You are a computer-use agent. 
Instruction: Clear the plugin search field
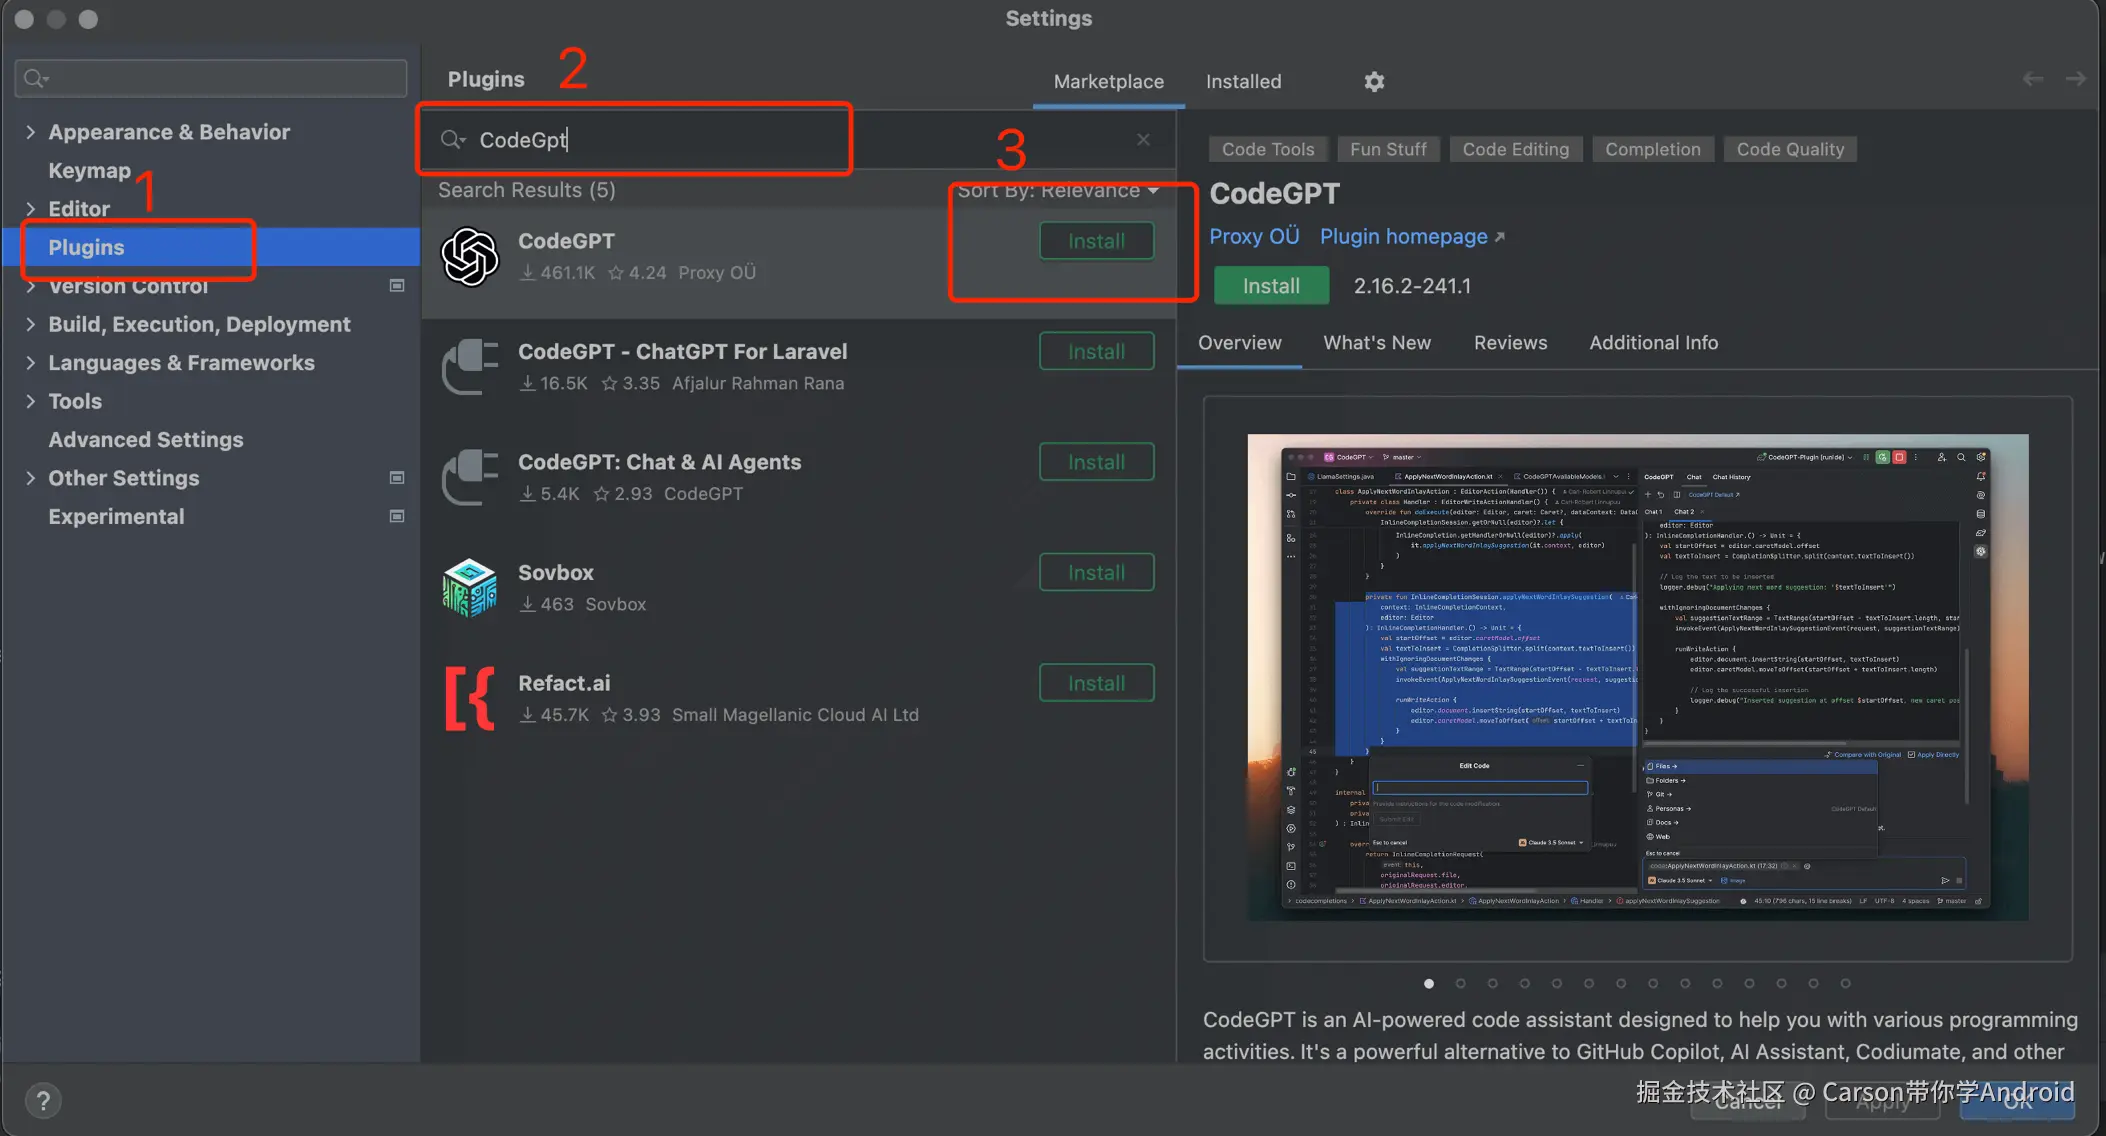point(1143,140)
